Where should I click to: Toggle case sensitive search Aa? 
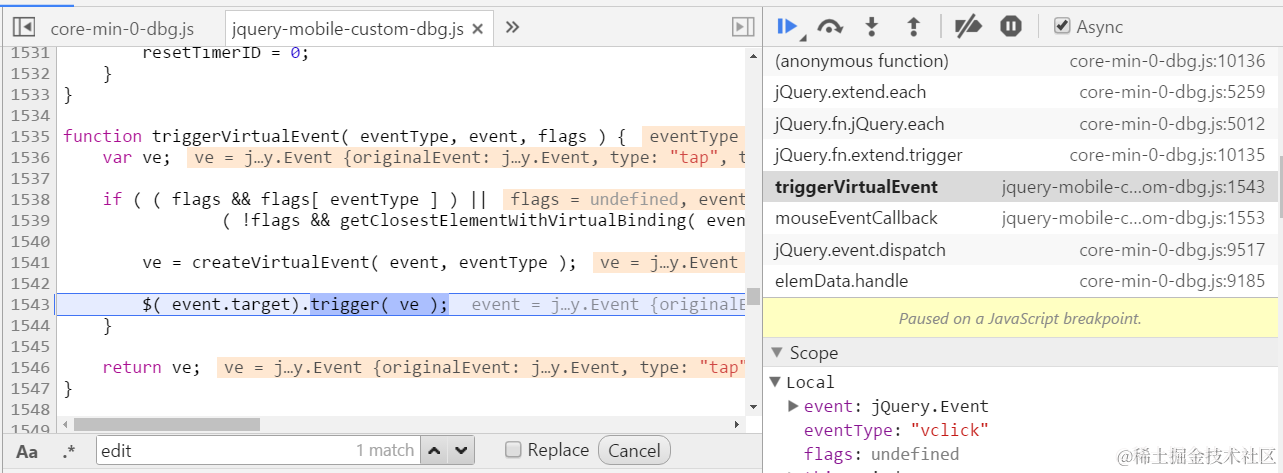[x=27, y=451]
